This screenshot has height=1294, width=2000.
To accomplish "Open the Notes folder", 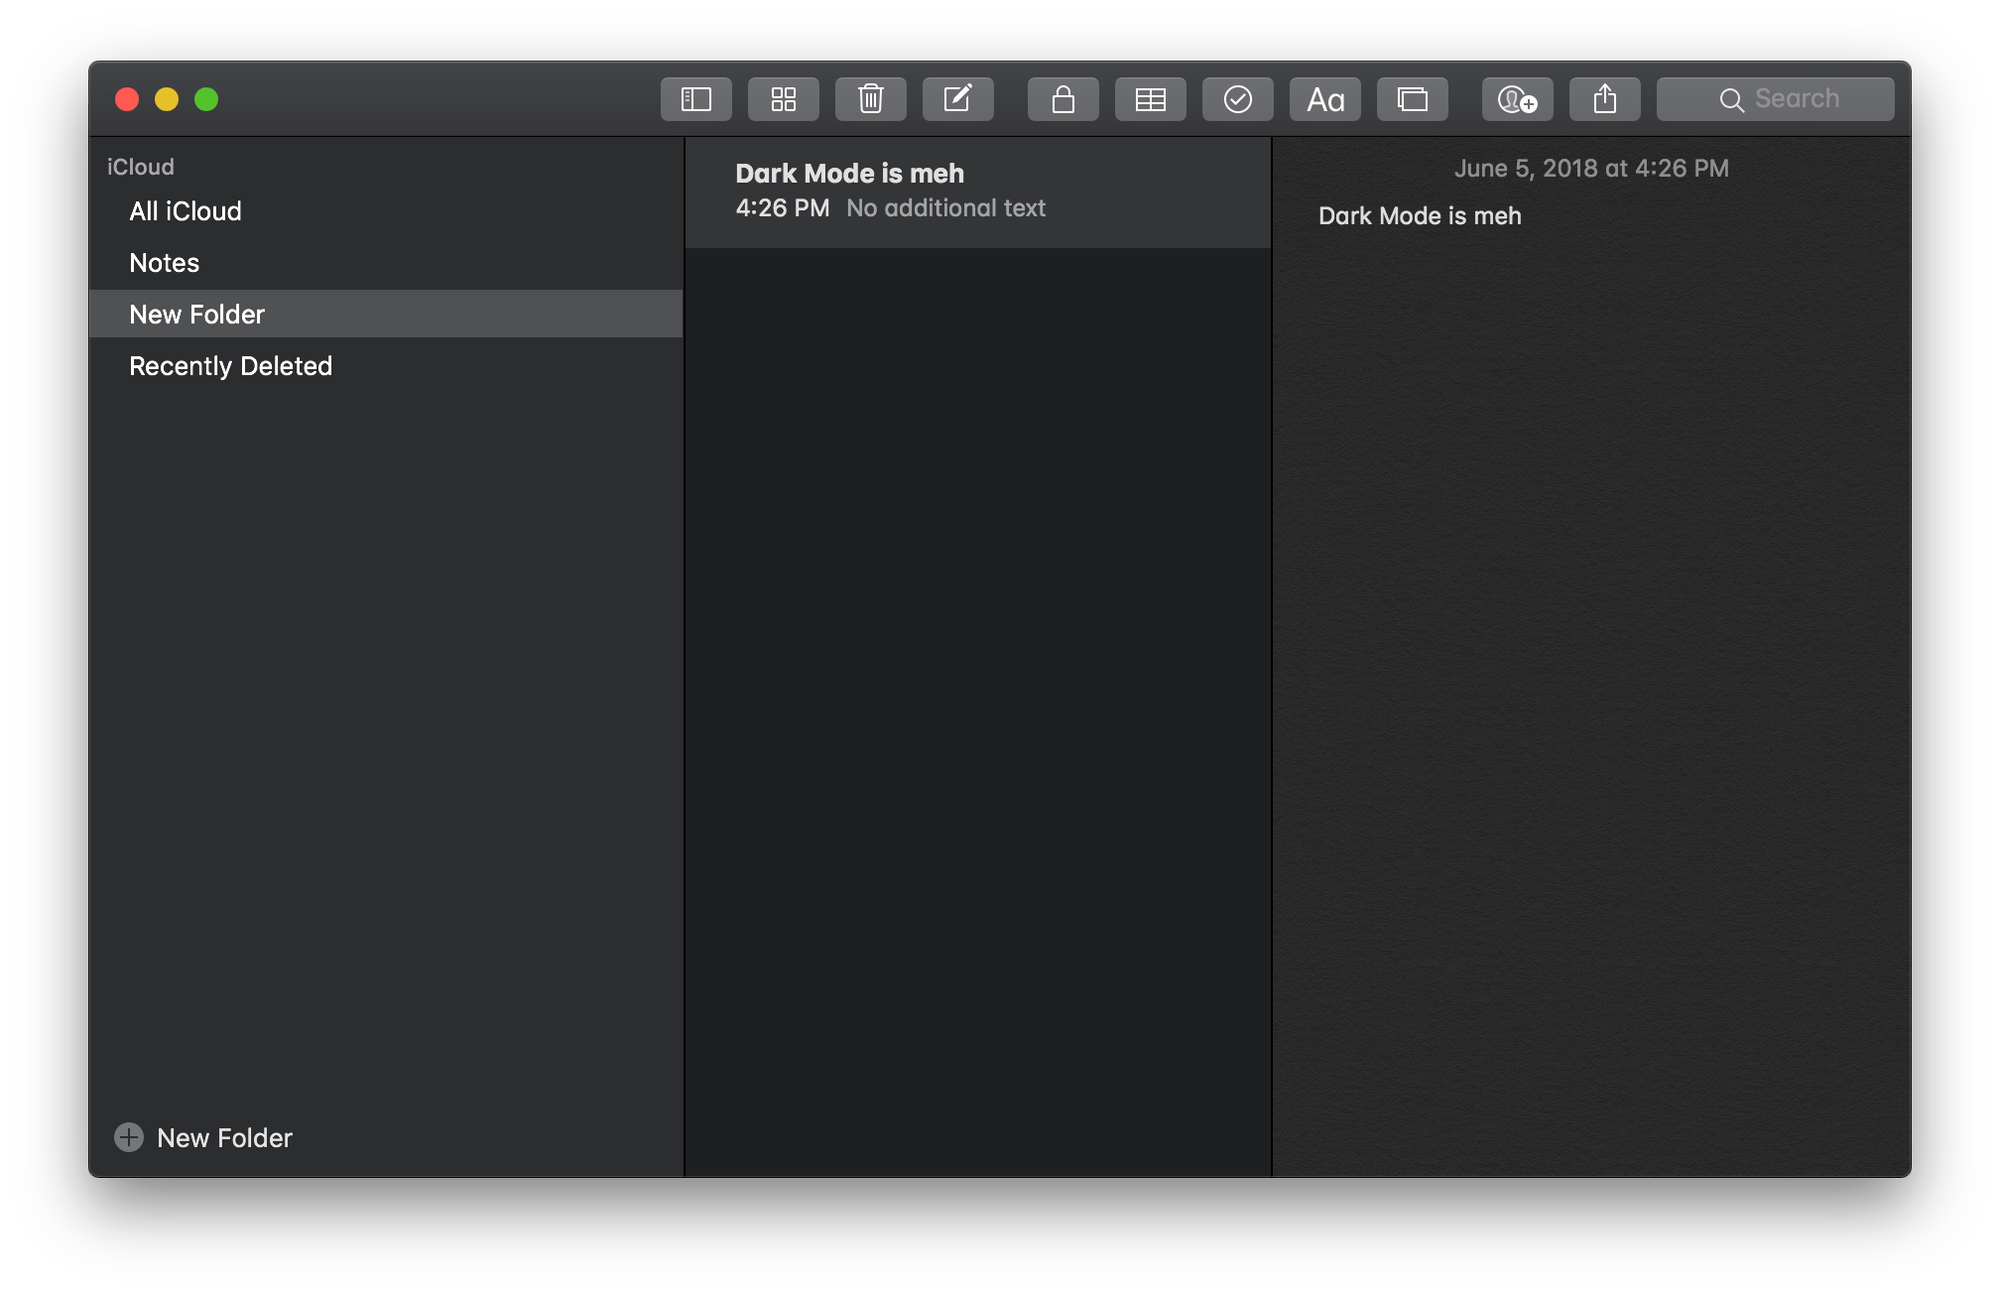I will point(163,262).
